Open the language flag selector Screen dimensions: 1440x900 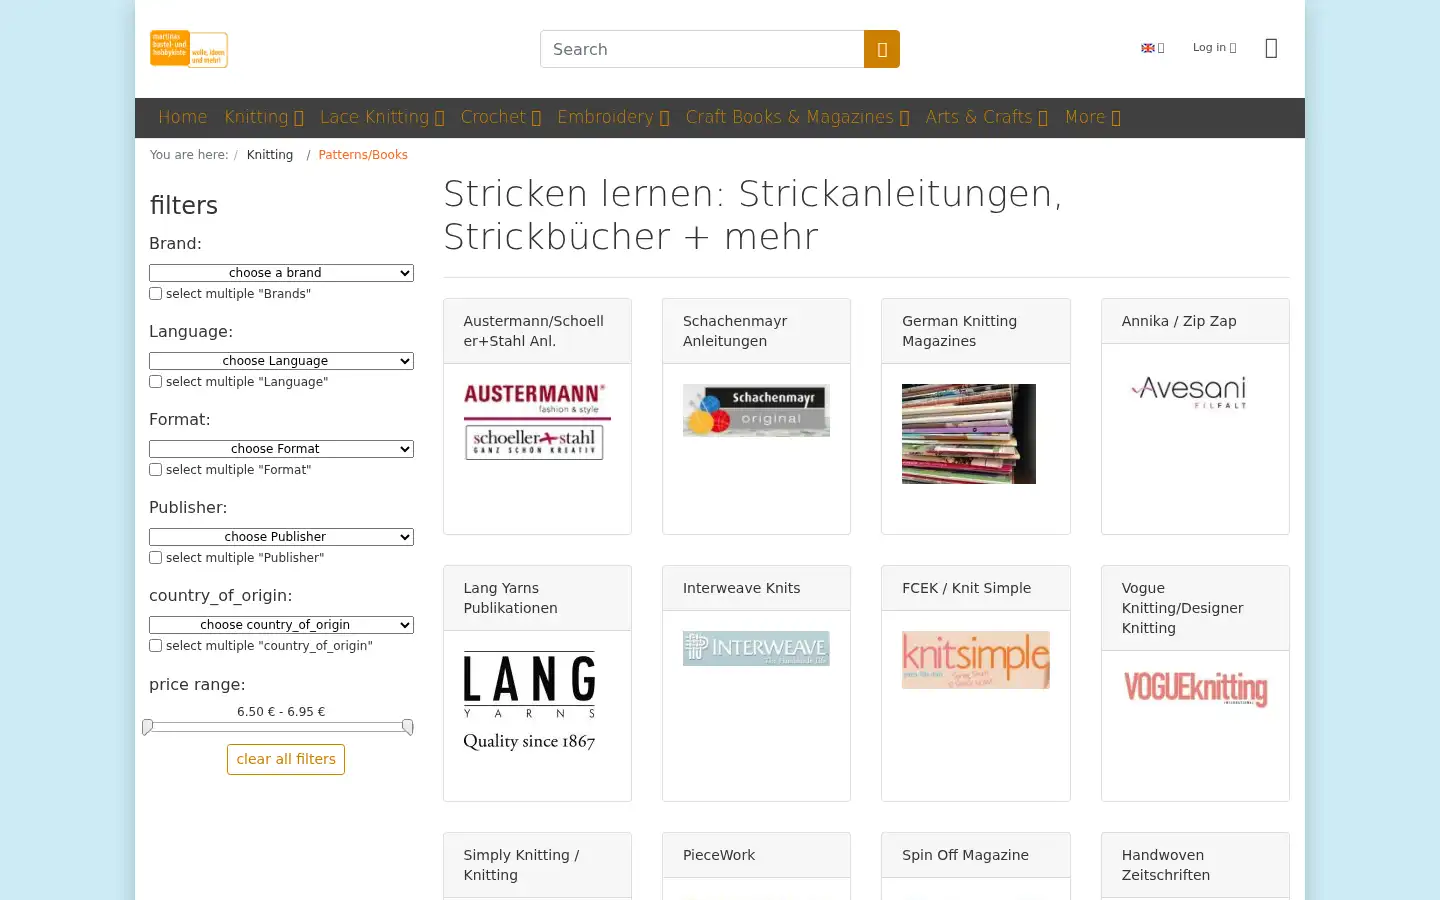(x=1153, y=48)
